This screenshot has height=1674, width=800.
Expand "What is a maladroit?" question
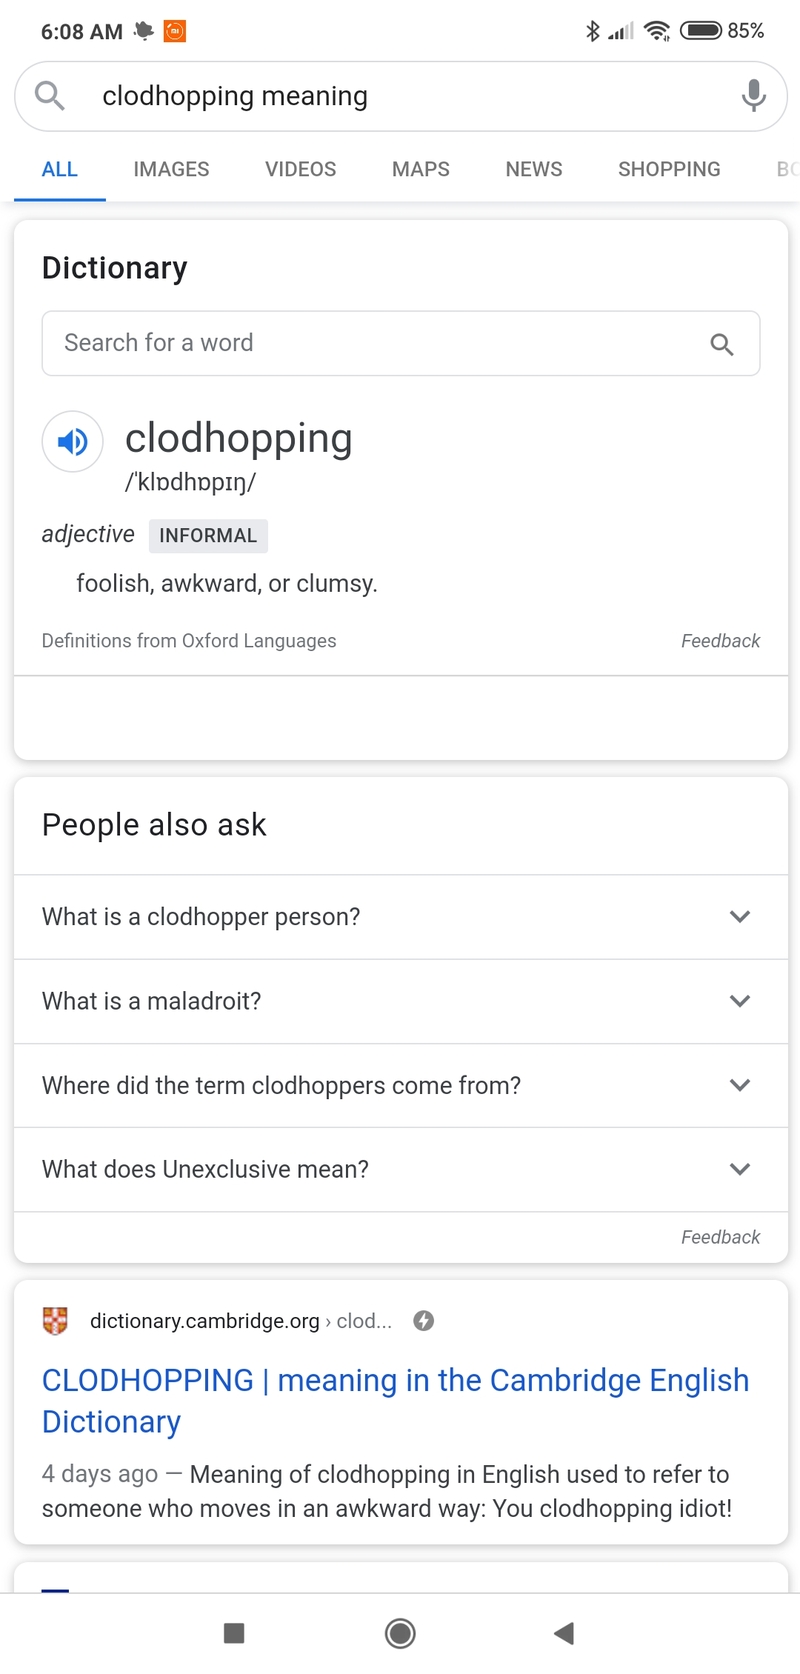pyautogui.click(x=400, y=1001)
